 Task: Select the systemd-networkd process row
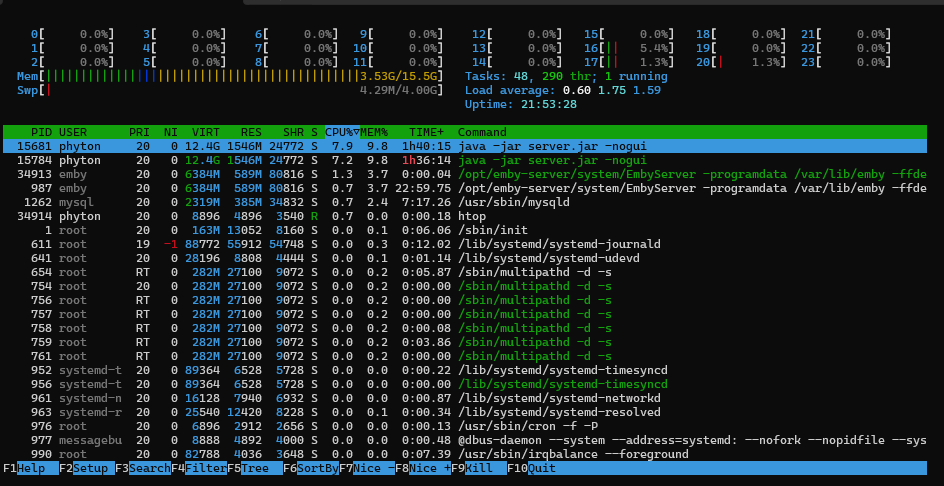pyautogui.click(x=465, y=398)
